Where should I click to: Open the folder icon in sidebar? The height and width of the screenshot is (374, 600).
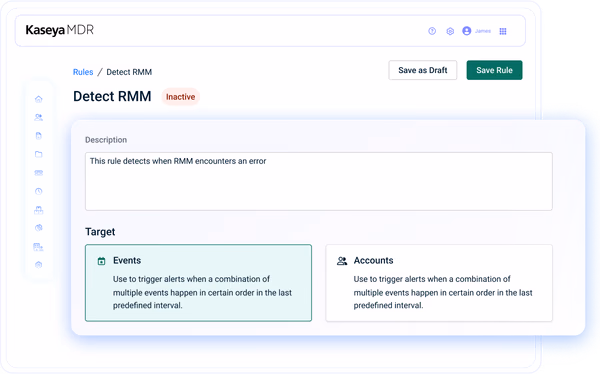click(x=39, y=154)
